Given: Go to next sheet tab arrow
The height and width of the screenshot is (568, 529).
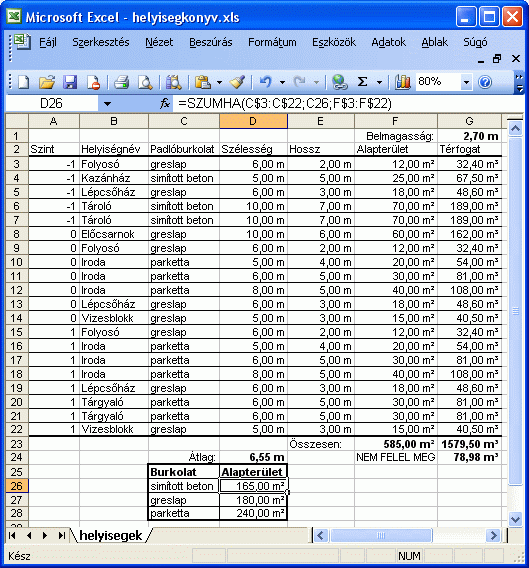Looking at the screenshot, I should 45,535.
